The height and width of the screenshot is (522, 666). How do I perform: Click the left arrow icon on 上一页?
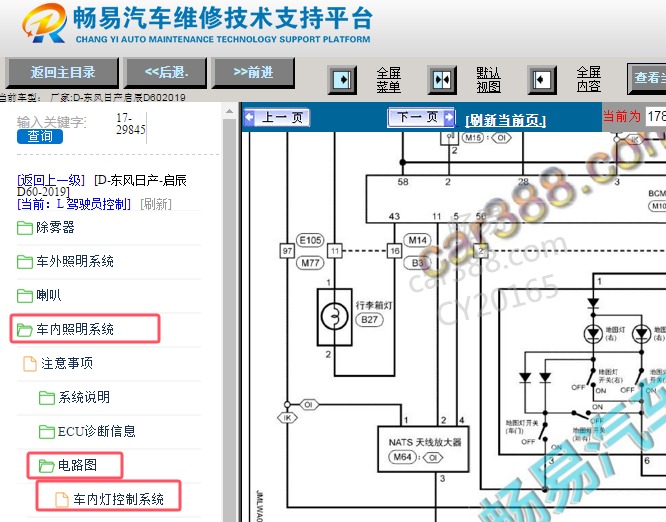pyautogui.click(x=249, y=117)
